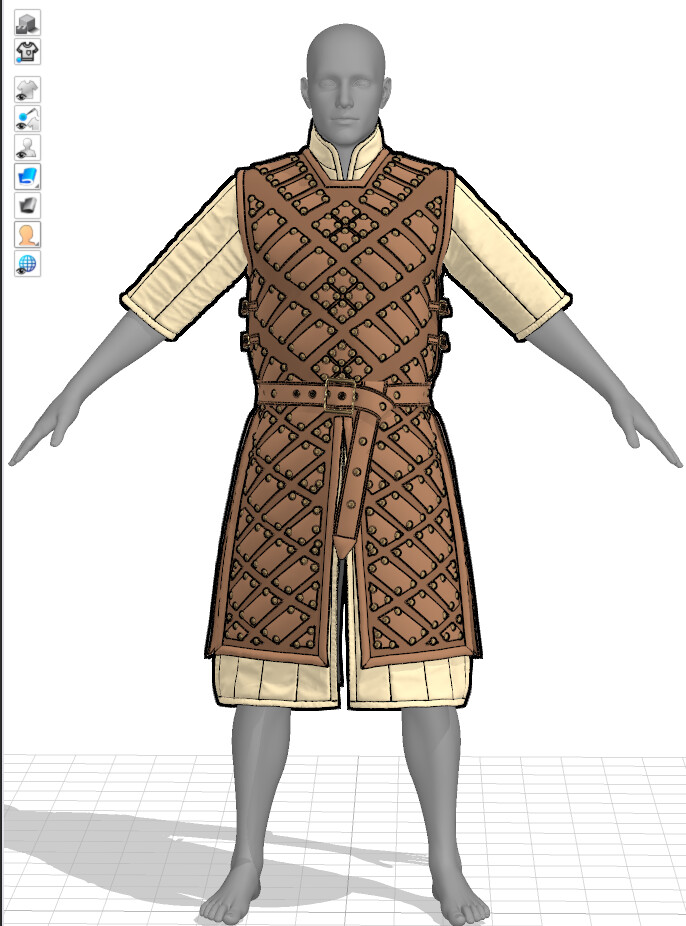Open the skin-colored avatar render style dropdown
The height and width of the screenshot is (926, 686).
pos(27,235)
